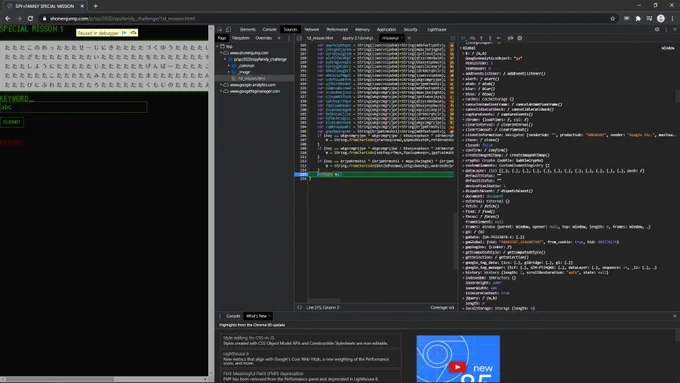The width and height of the screenshot is (680, 383).
Task: Click the Coverage status in editor footer
Action: click(442, 308)
